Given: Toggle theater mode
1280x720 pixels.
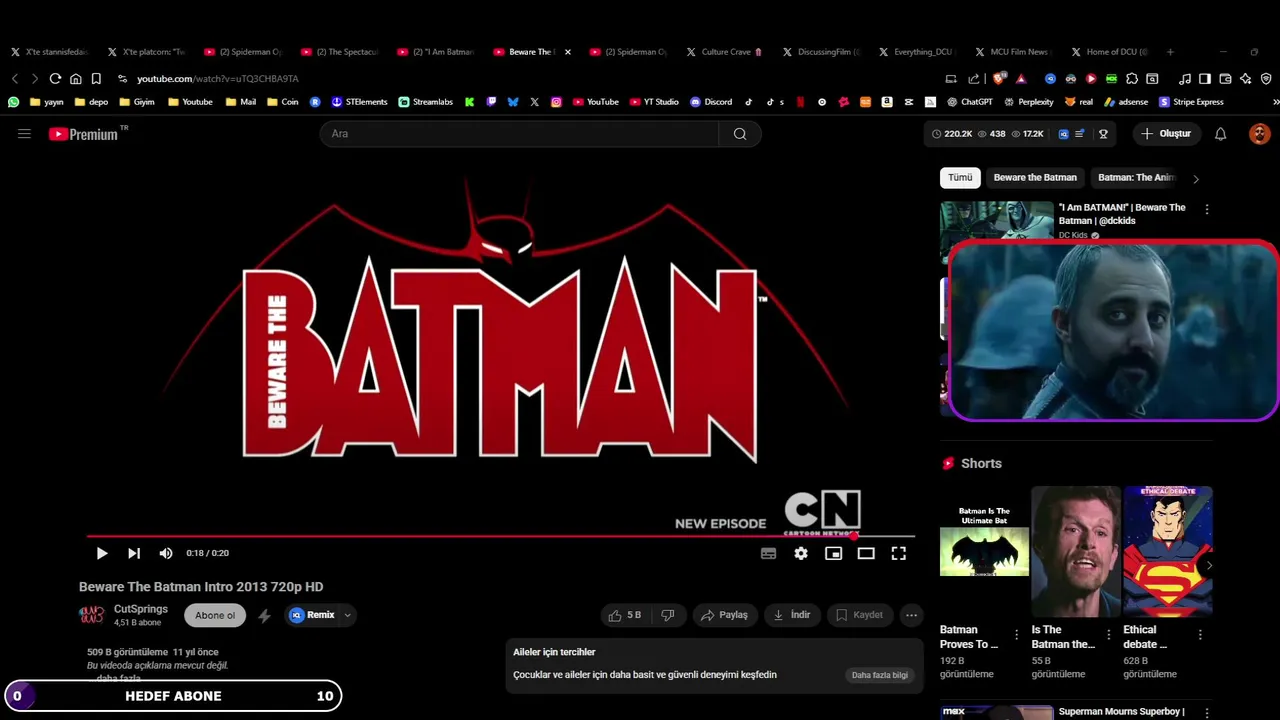Looking at the screenshot, I should [866, 553].
